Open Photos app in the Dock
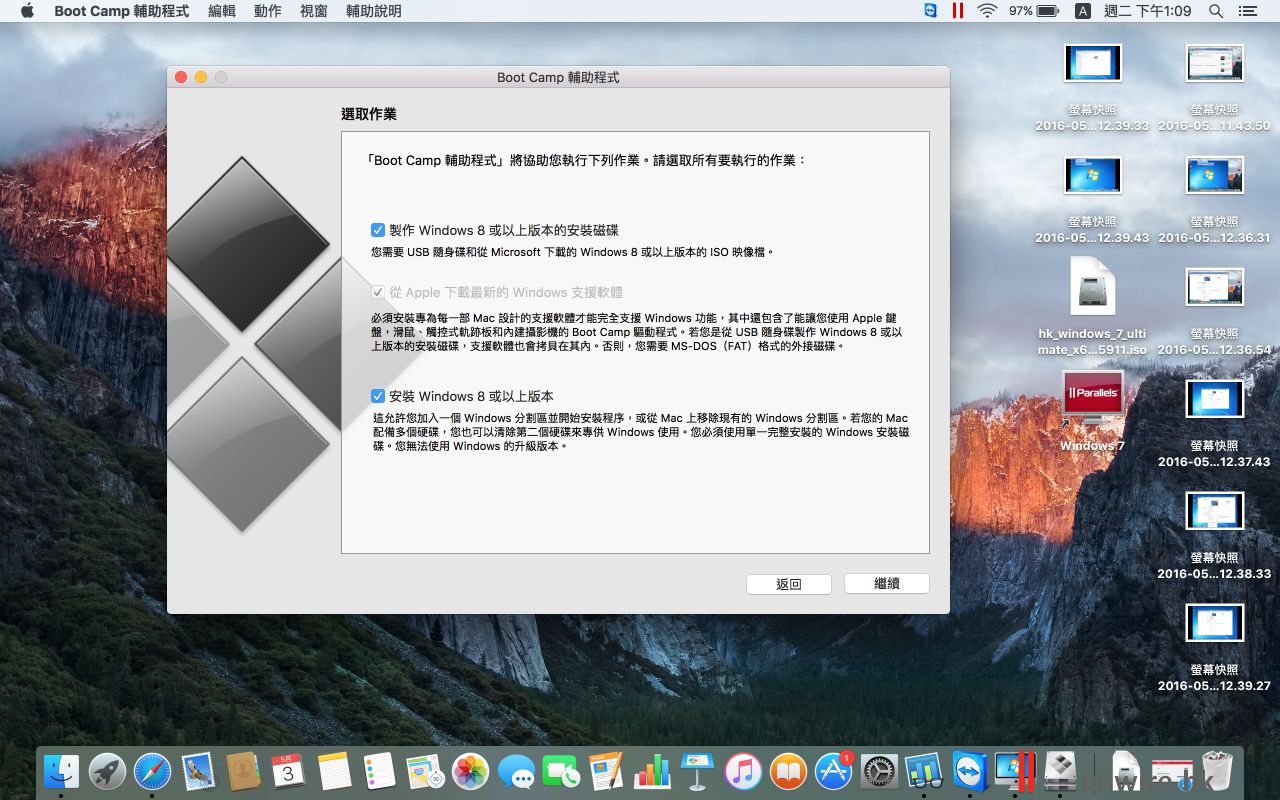The image size is (1280, 800). click(469, 772)
